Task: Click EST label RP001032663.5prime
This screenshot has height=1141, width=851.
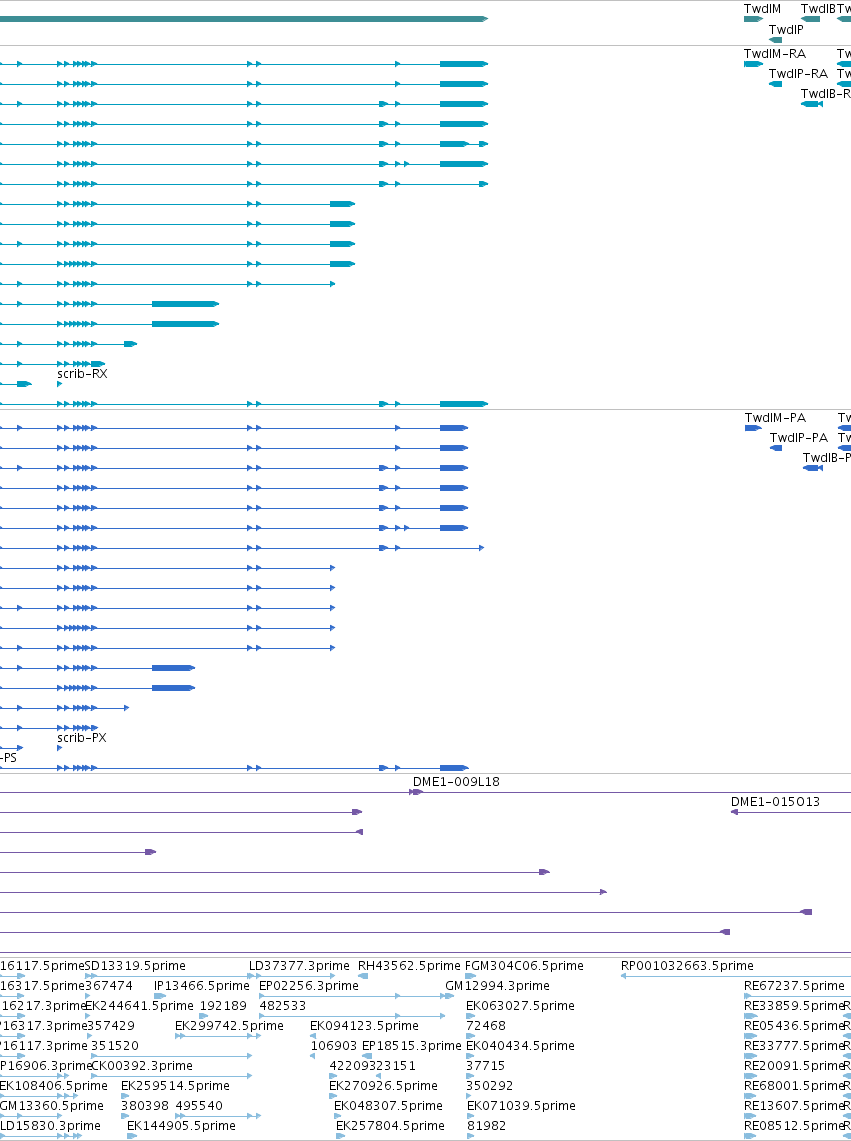Action: tap(687, 966)
